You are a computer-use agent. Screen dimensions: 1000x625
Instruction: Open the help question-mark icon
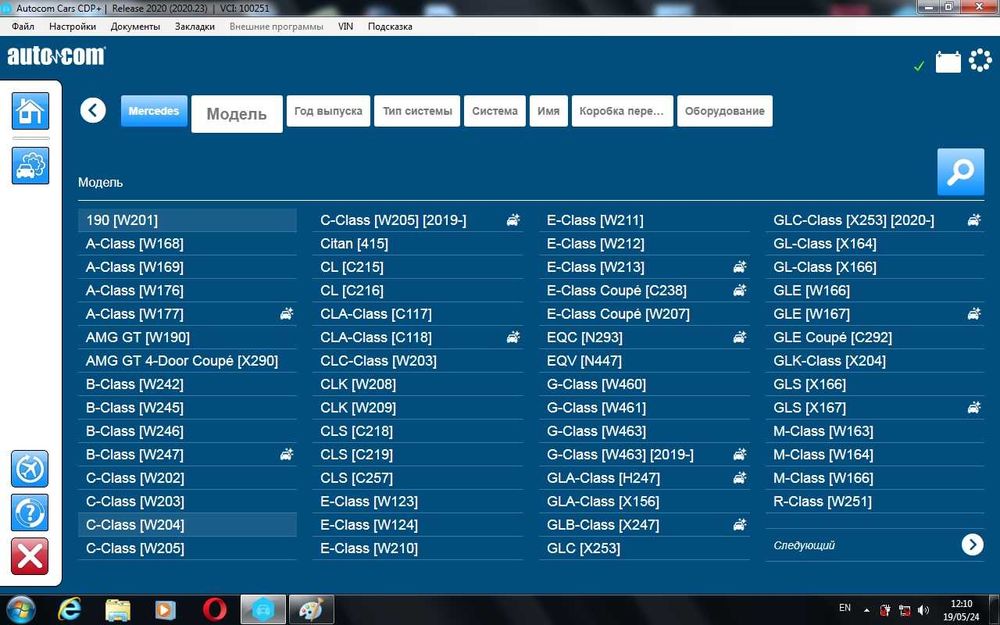pos(29,512)
